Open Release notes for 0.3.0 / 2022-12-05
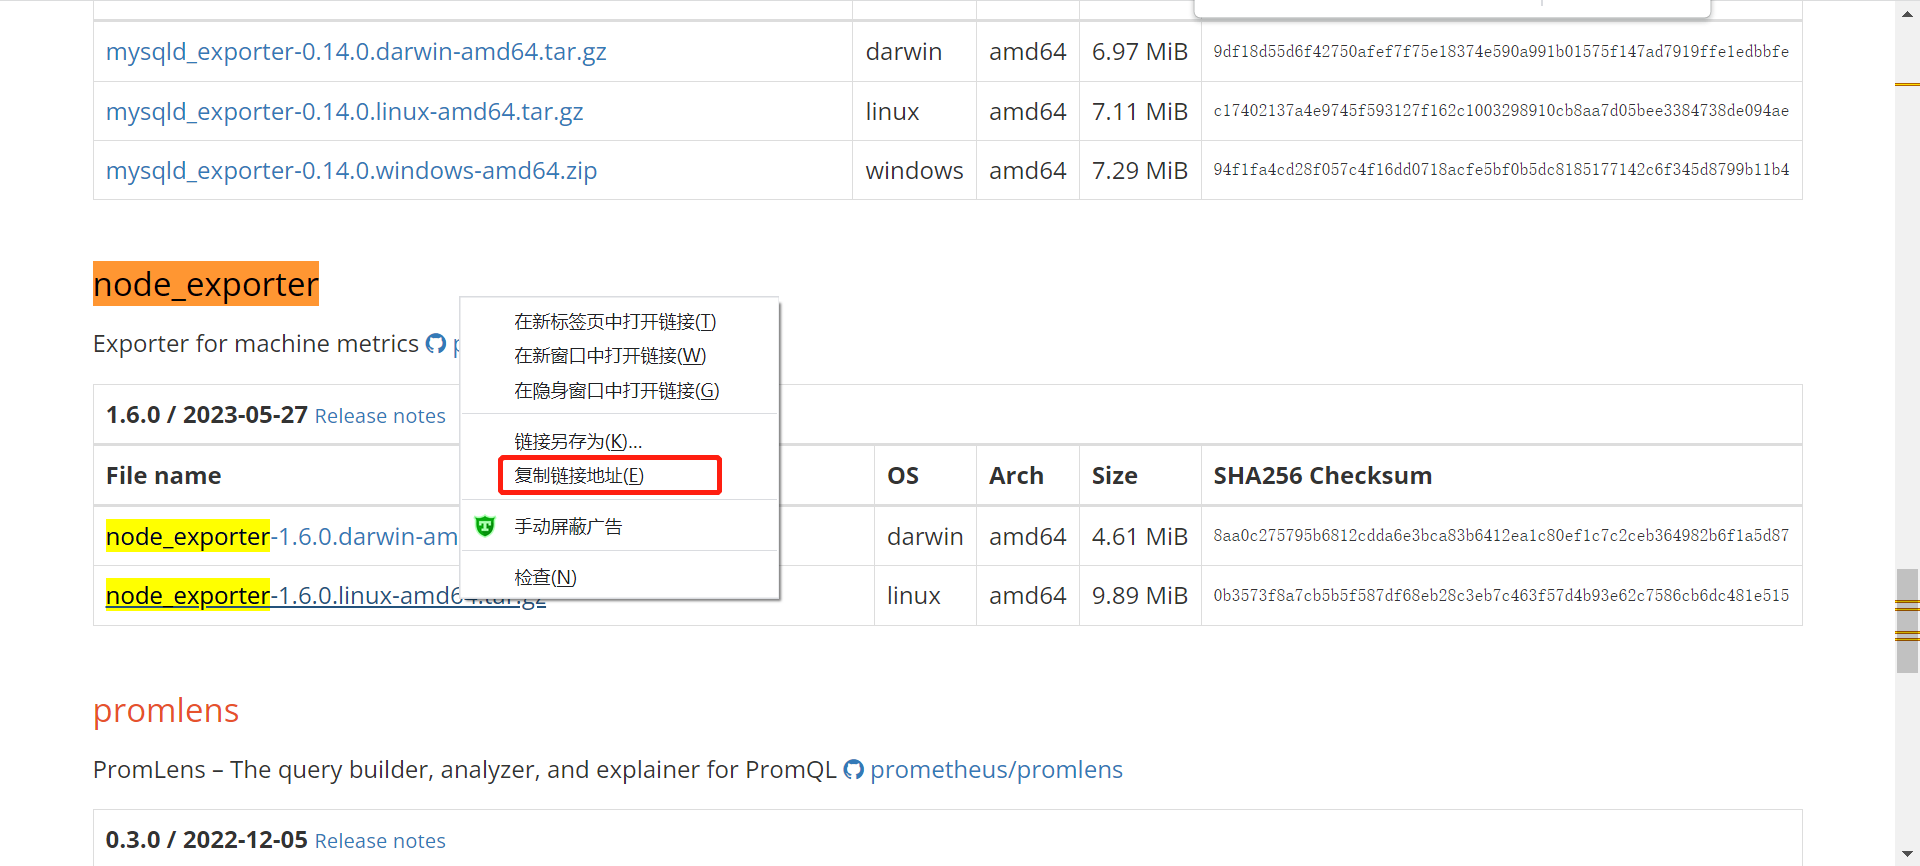The height and width of the screenshot is (866, 1920). coord(380,842)
